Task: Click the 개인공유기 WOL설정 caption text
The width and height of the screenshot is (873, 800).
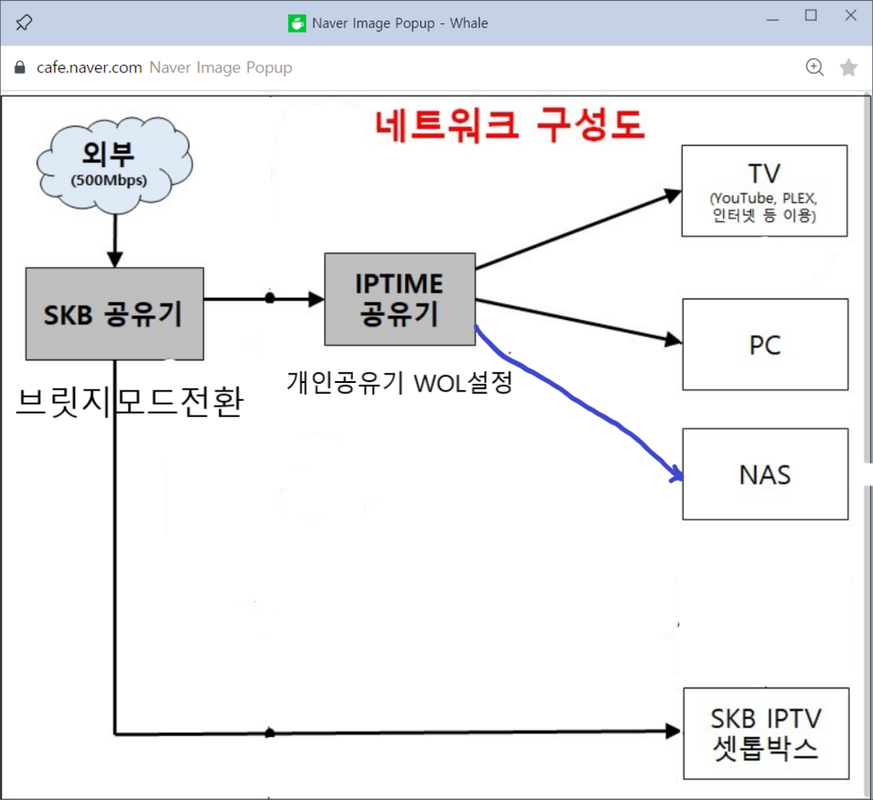Action: (399, 382)
